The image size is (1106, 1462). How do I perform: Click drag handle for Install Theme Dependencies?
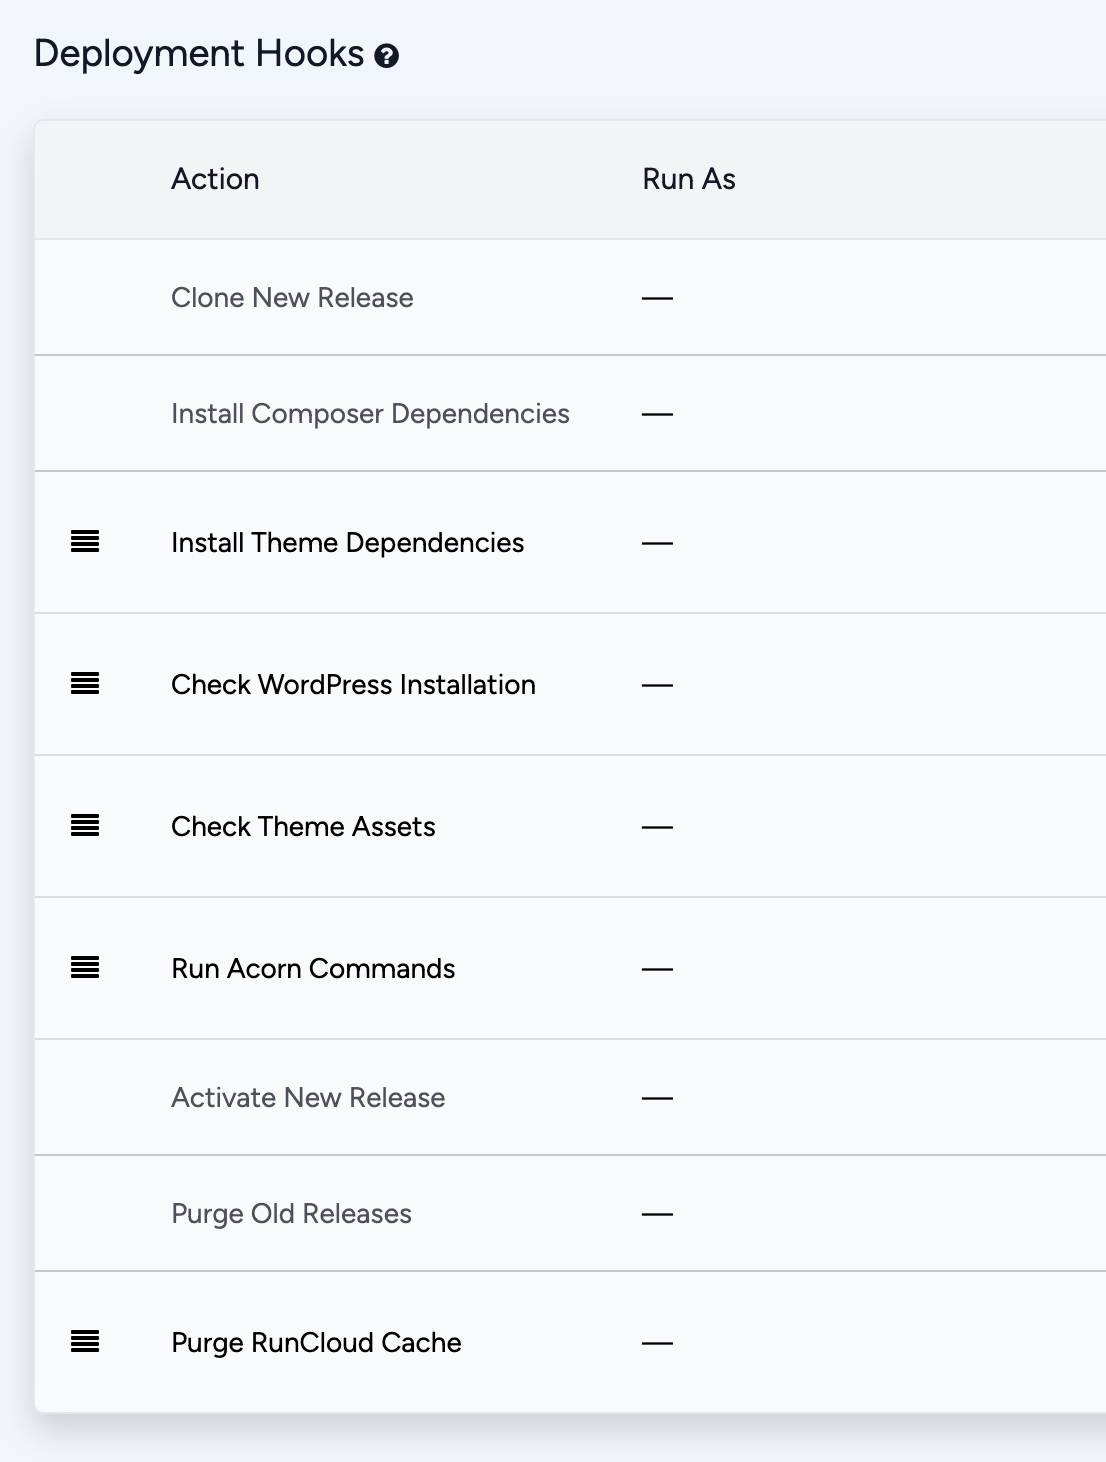[85, 542]
